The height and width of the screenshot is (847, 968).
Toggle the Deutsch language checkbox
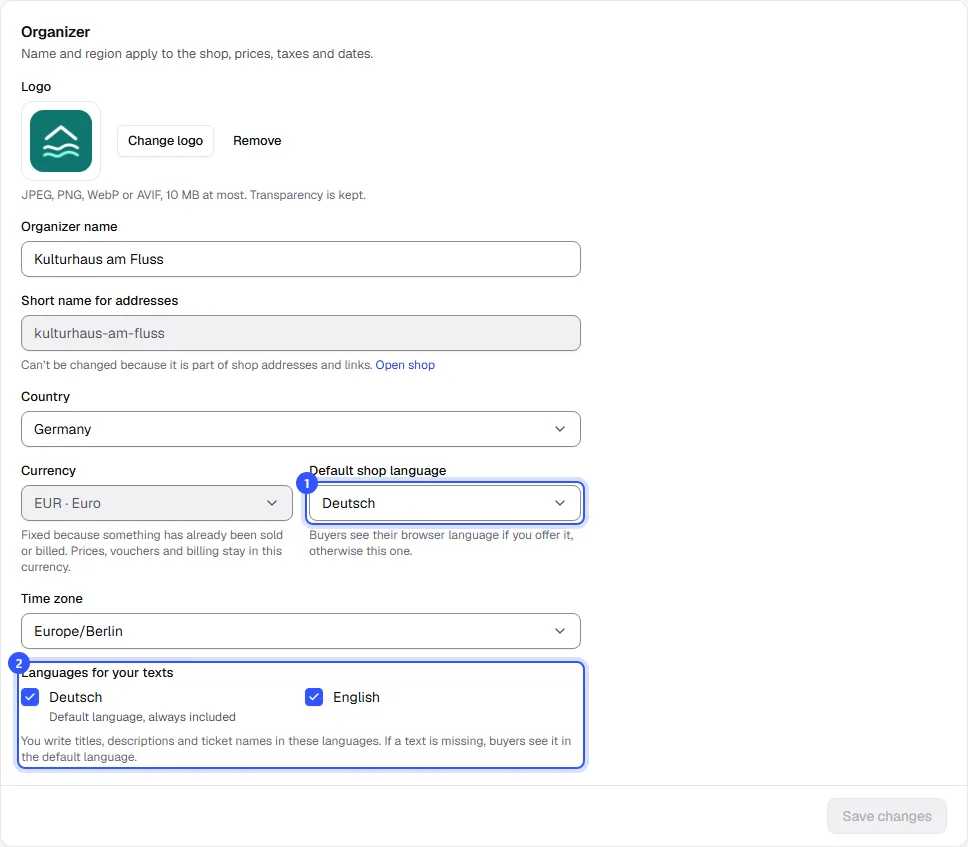pyautogui.click(x=30, y=697)
